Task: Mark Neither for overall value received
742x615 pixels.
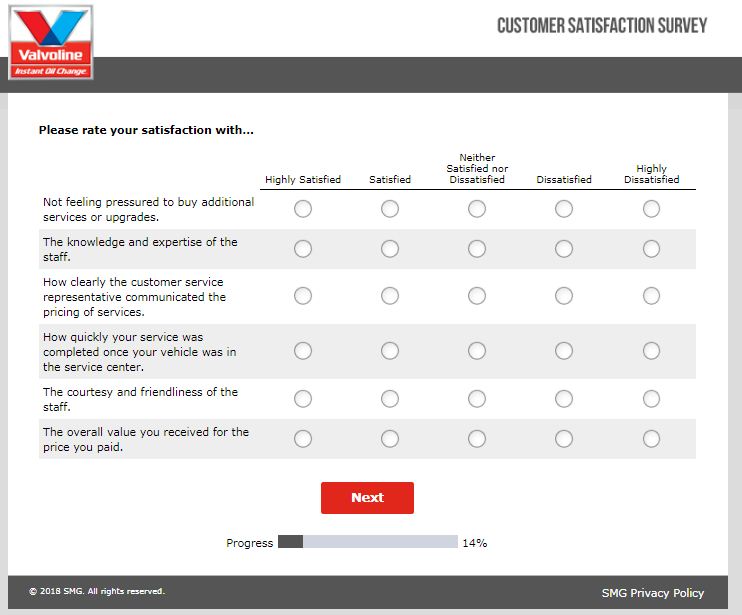Action: (x=477, y=439)
